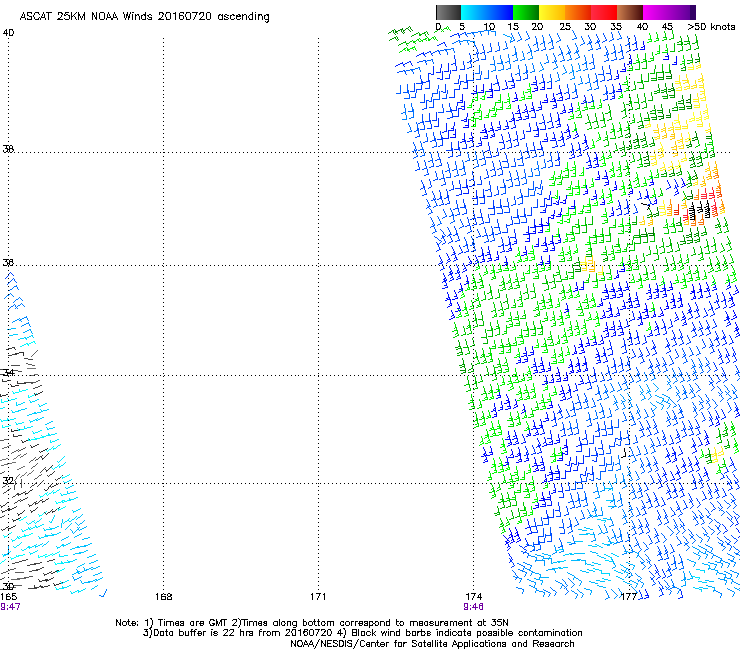Screen dimensions: 740x650
Task: Click the purple time stamp '9:47'
Action: (x=10, y=607)
